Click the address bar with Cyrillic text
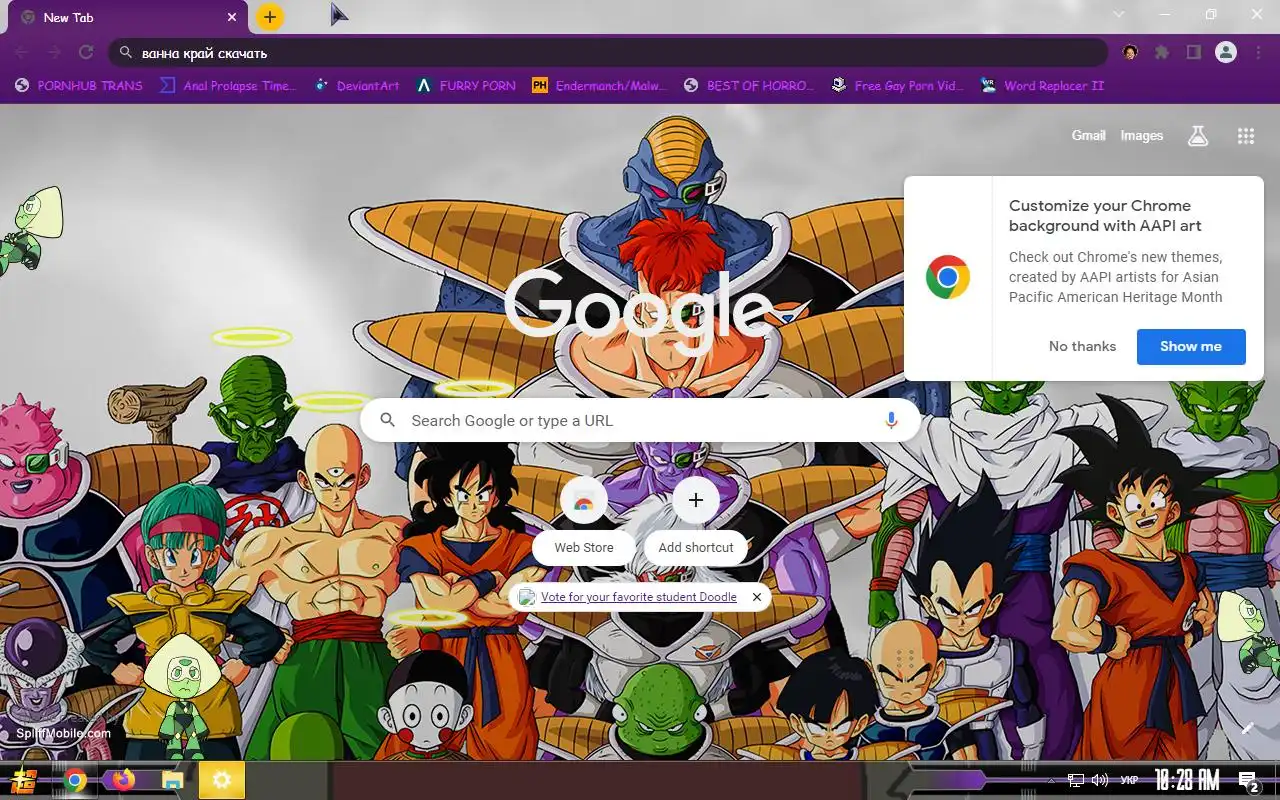1280x800 pixels. tap(609, 52)
